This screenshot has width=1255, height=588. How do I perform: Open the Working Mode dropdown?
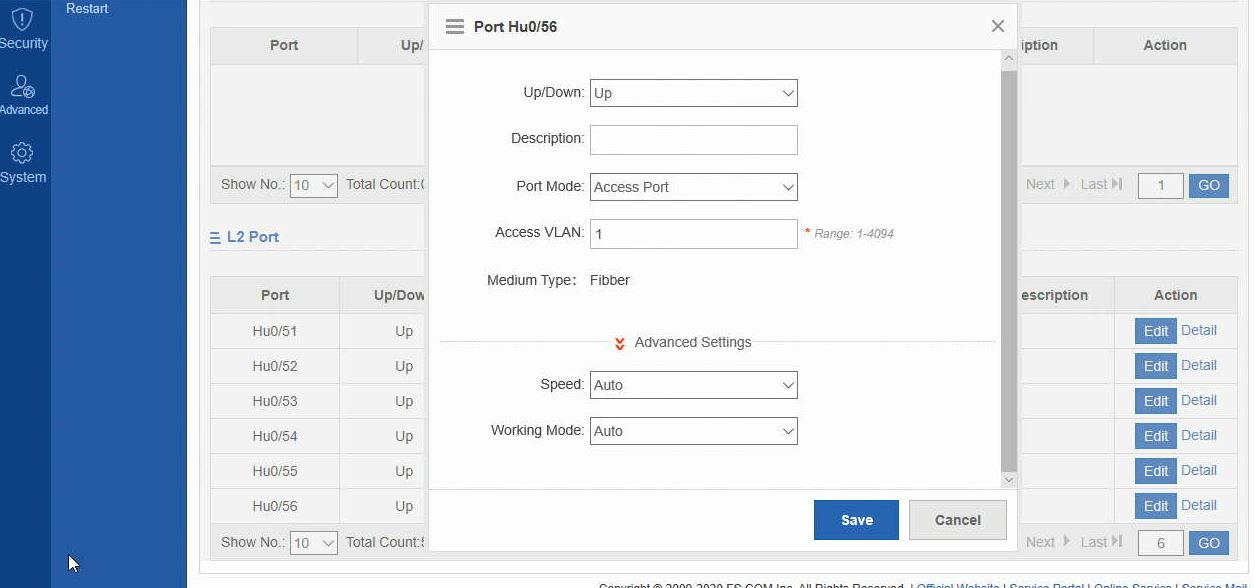[x=693, y=431]
